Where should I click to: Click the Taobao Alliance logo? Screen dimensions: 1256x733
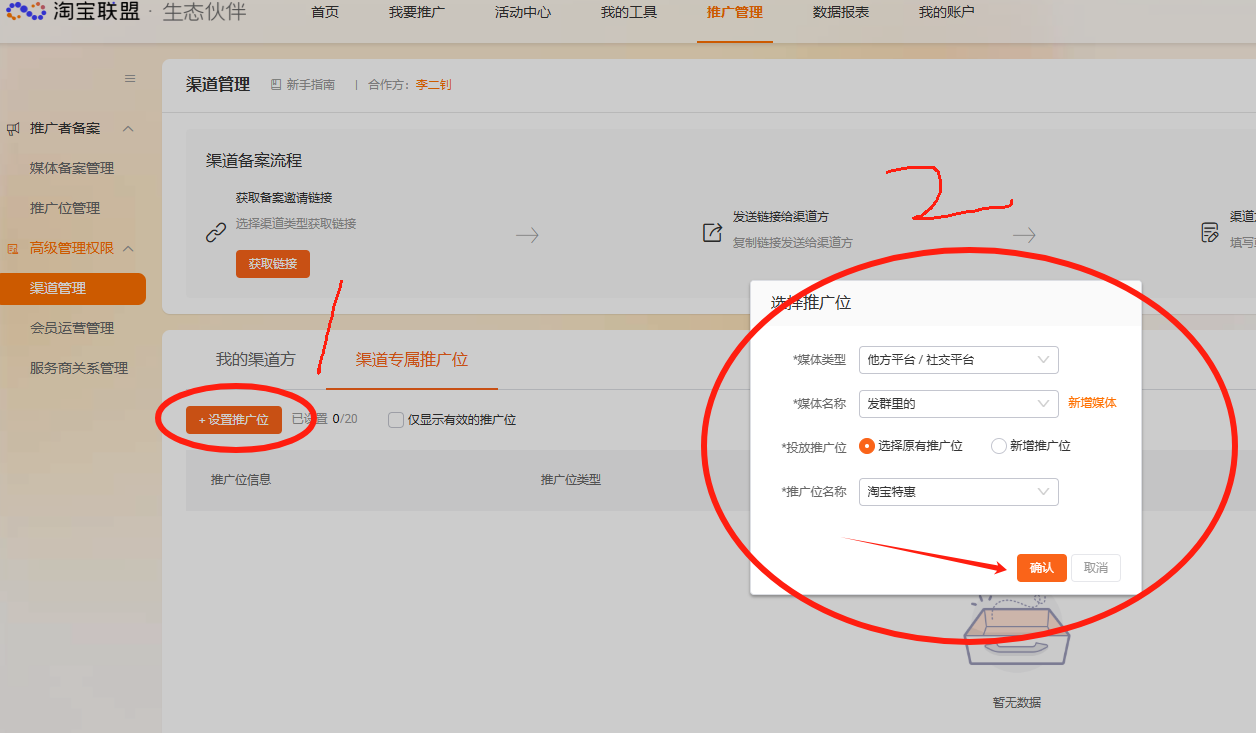coord(73,12)
